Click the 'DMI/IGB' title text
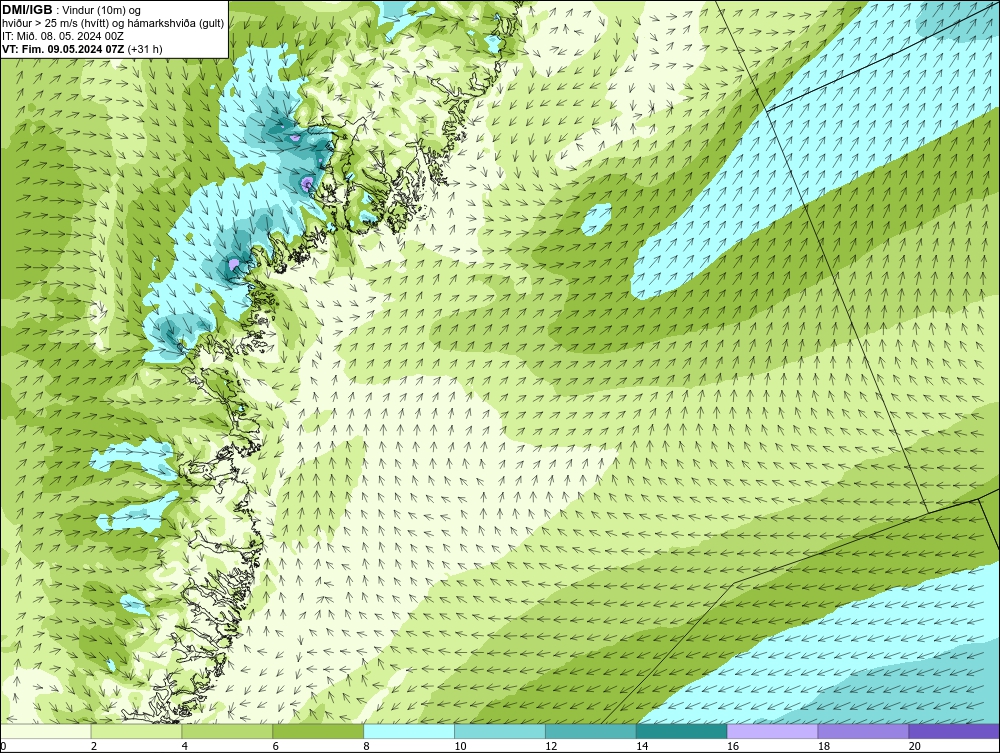 point(27,10)
